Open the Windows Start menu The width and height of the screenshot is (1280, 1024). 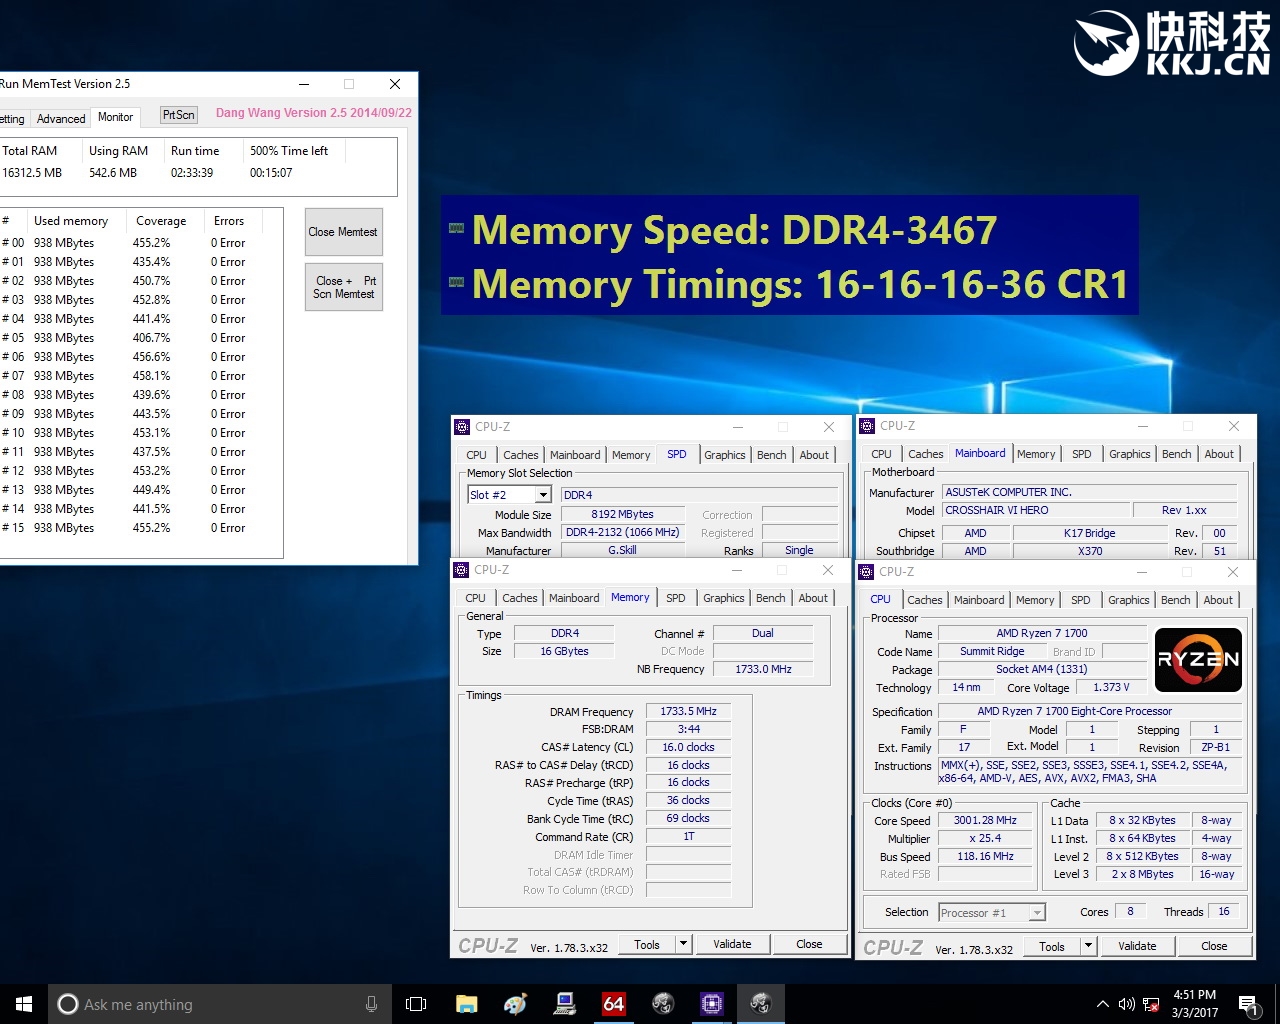click(x=24, y=1004)
